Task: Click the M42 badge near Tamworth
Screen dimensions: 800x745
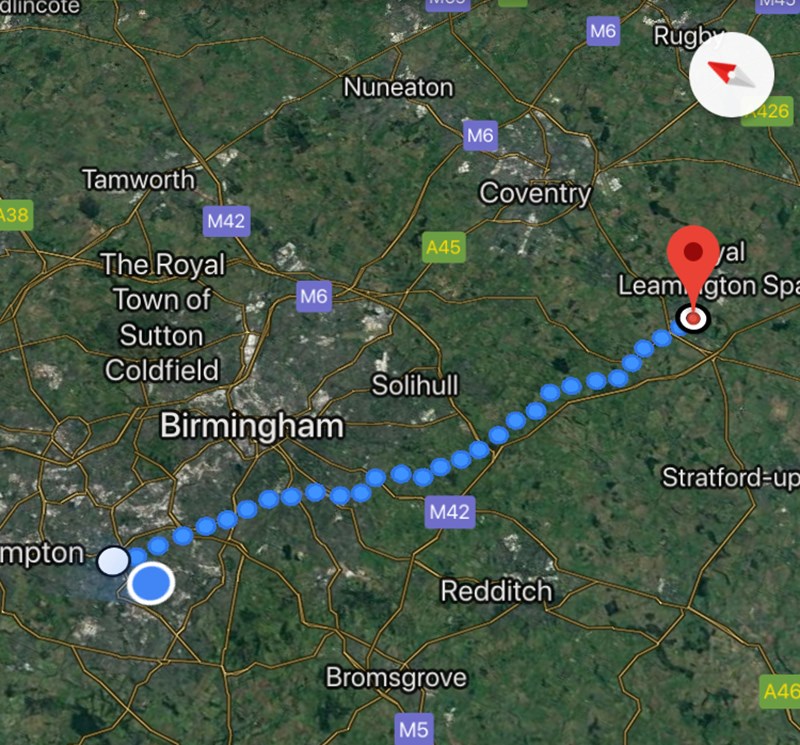Action: (227, 221)
